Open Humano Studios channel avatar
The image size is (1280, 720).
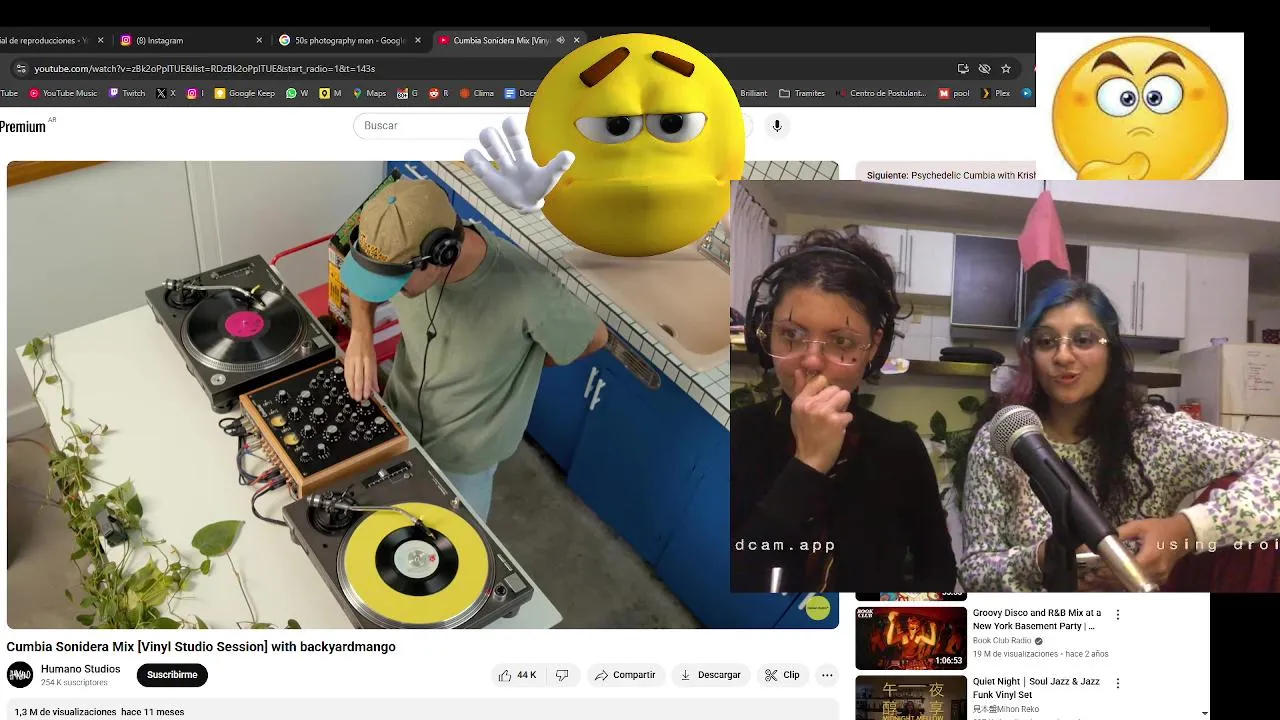[x=20, y=675]
